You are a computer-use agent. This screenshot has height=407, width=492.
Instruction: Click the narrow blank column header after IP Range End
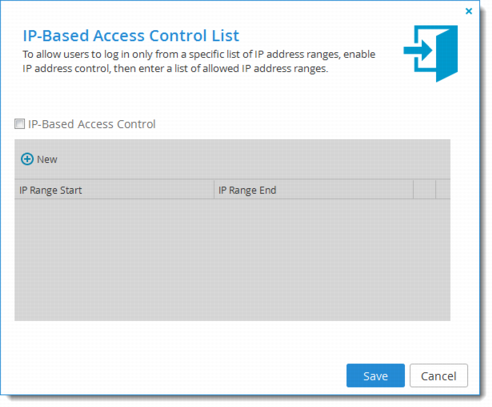coord(424,190)
